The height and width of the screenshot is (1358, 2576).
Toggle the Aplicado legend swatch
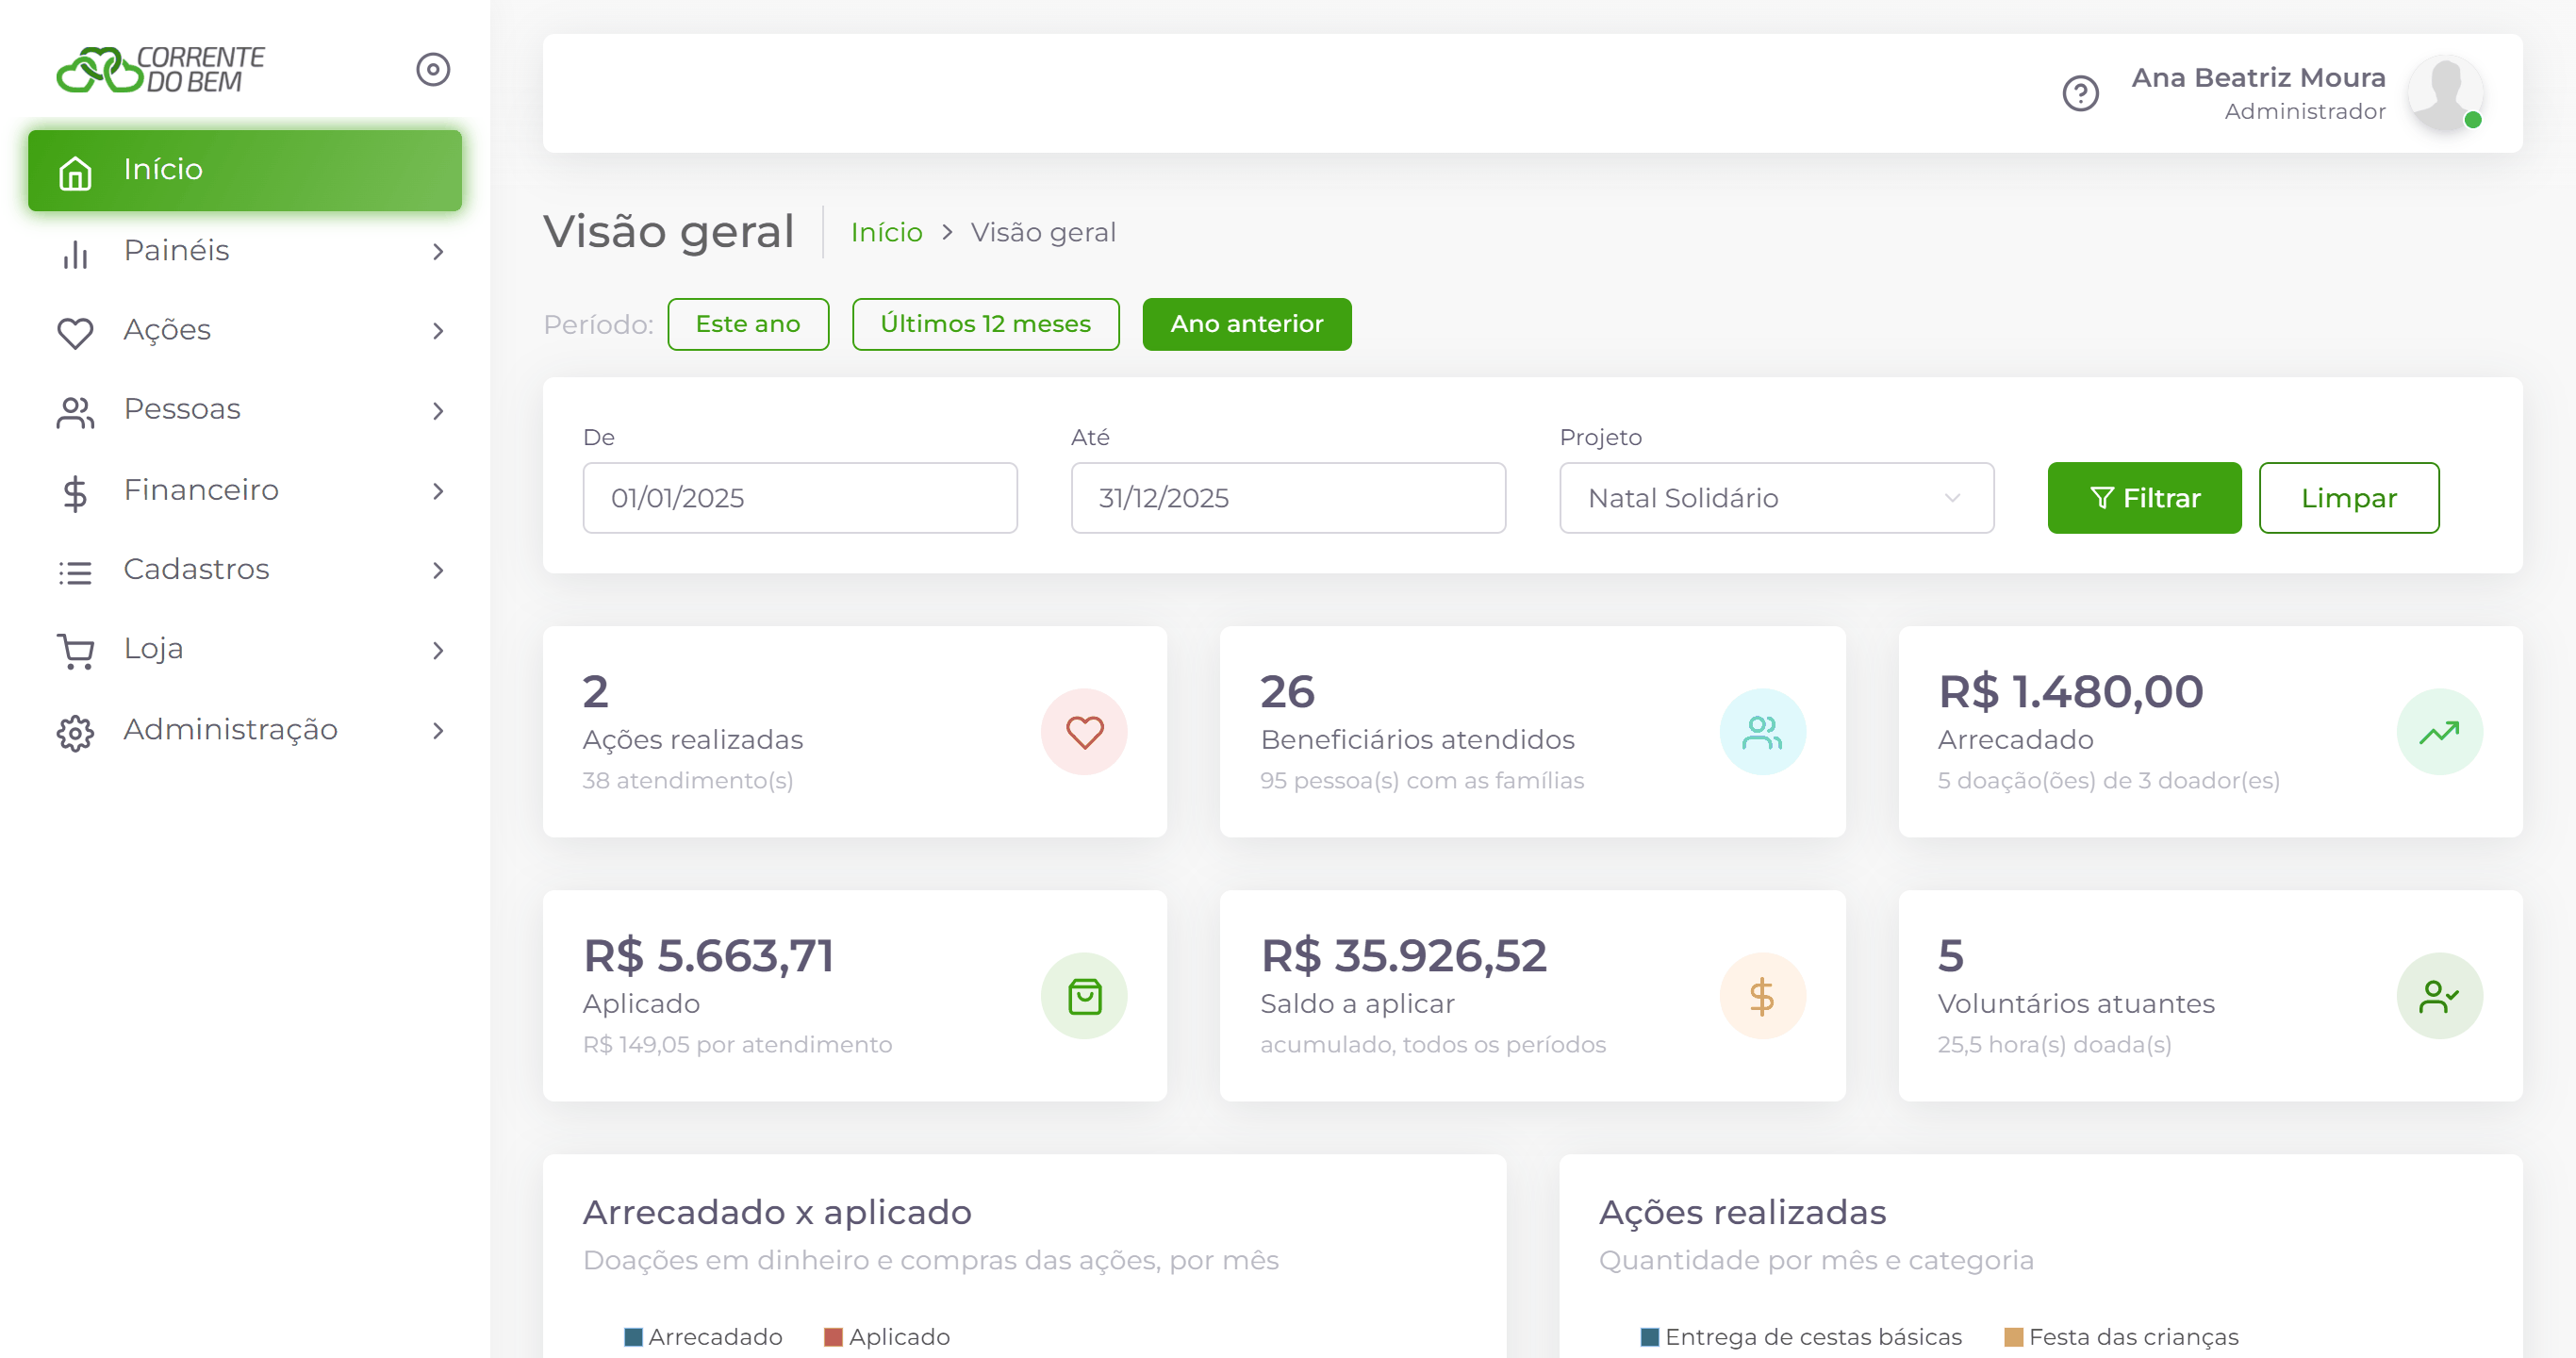point(833,1337)
